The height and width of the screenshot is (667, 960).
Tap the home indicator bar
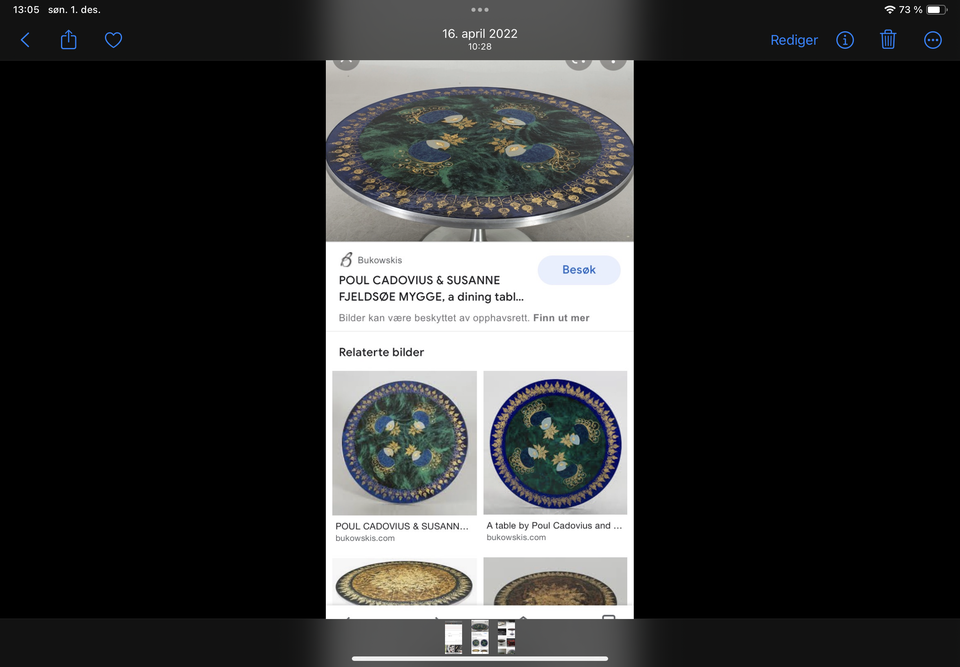pos(480,659)
